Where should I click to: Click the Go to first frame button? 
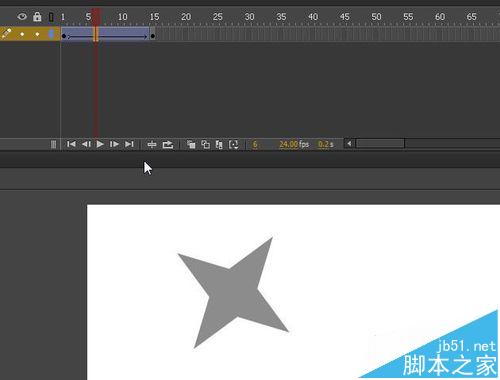[71, 144]
